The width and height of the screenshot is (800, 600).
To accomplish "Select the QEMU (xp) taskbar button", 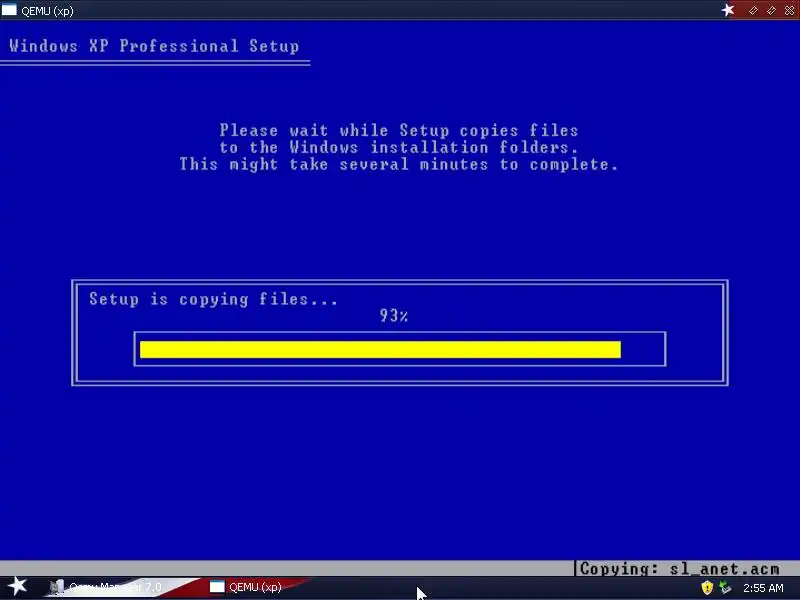I will pos(255,587).
